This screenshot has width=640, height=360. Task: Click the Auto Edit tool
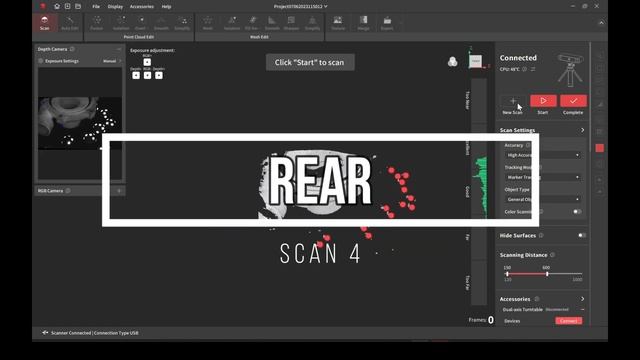coord(70,23)
